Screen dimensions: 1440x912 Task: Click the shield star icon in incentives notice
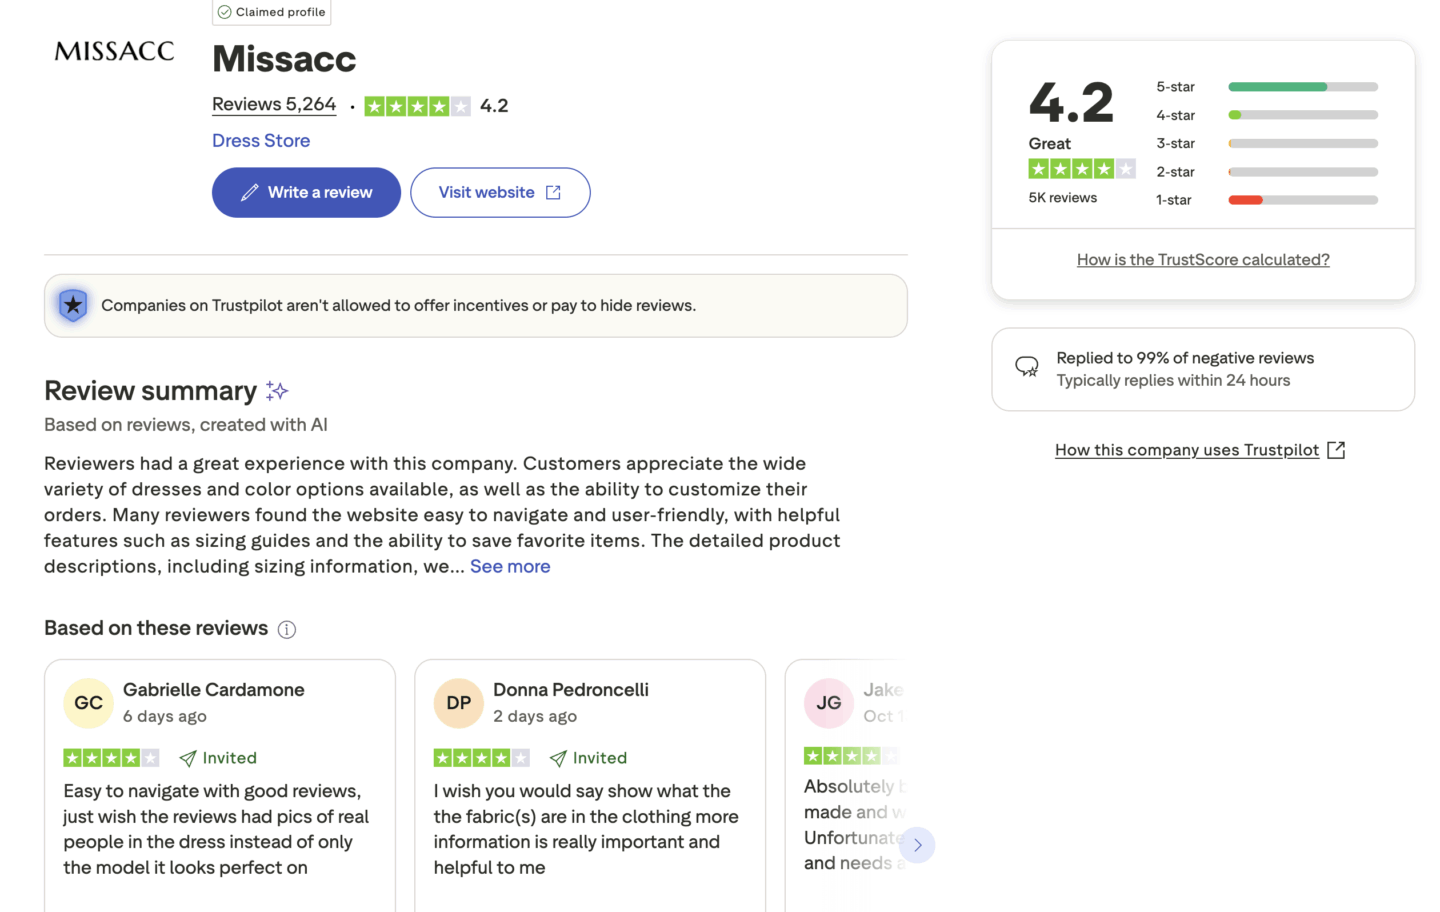73,305
